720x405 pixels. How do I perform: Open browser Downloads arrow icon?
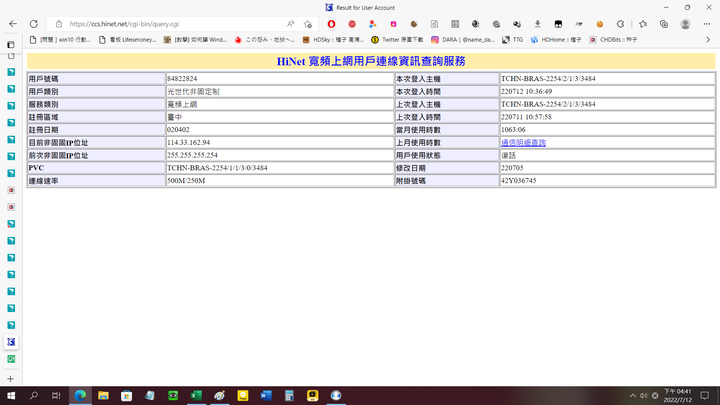click(537, 24)
